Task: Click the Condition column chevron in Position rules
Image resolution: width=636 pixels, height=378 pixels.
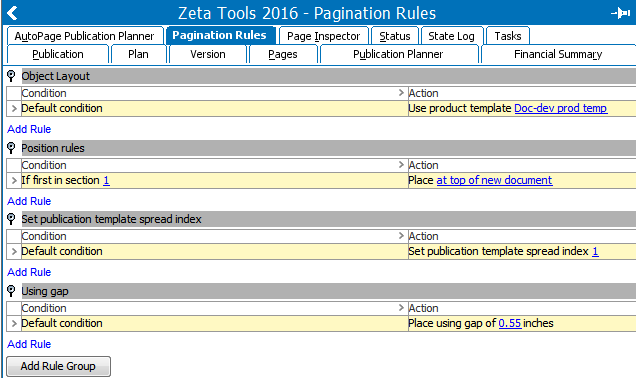Action: [401, 165]
